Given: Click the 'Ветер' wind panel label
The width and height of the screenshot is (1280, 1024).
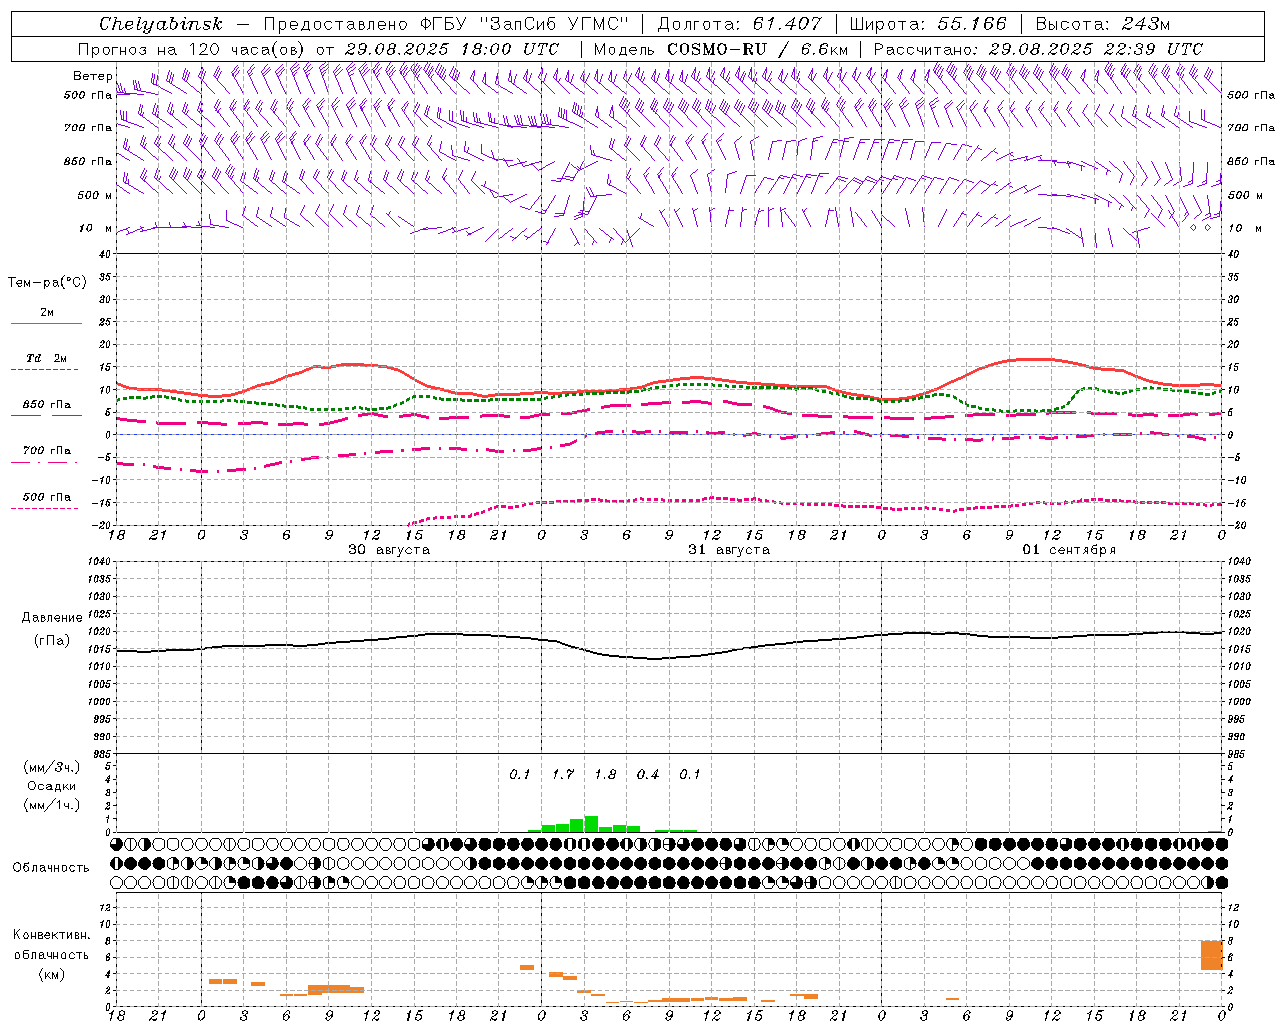Looking at the screenshot, I should [93, 76].
